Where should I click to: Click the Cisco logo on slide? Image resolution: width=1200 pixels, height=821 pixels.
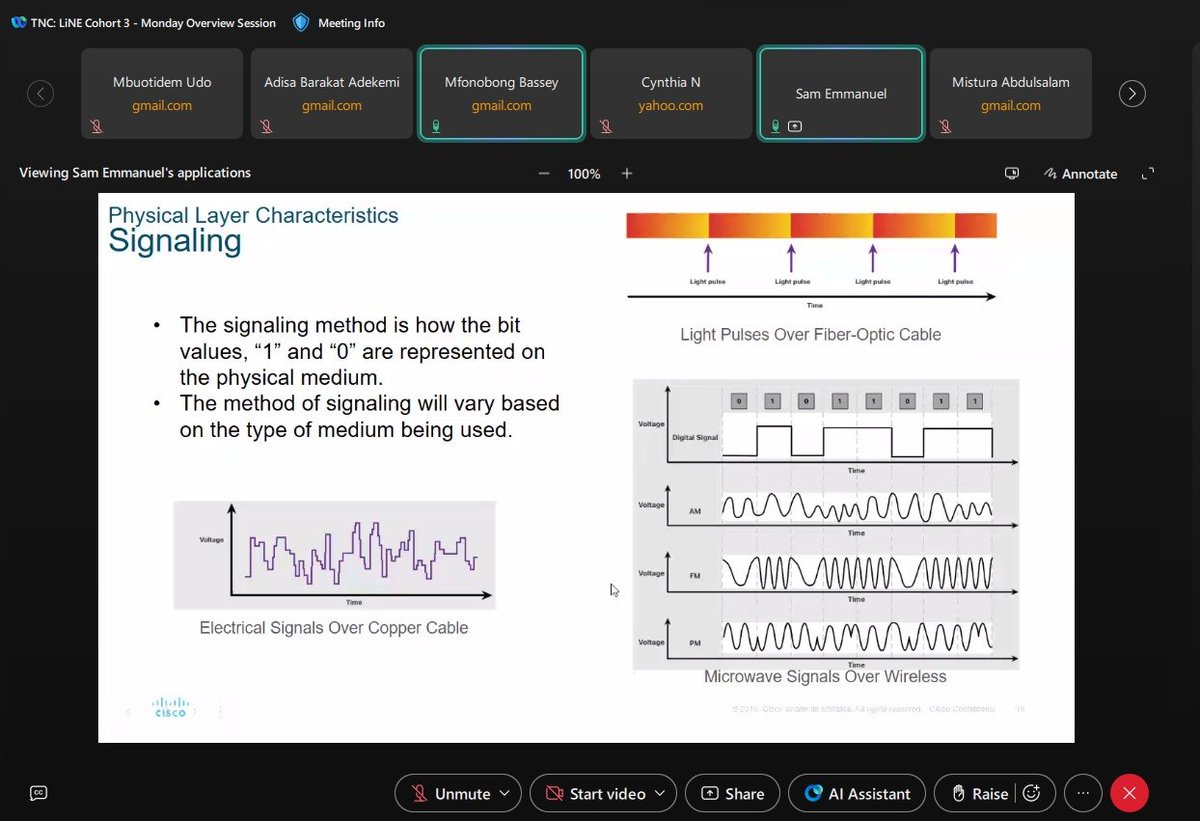click(170, 708)
